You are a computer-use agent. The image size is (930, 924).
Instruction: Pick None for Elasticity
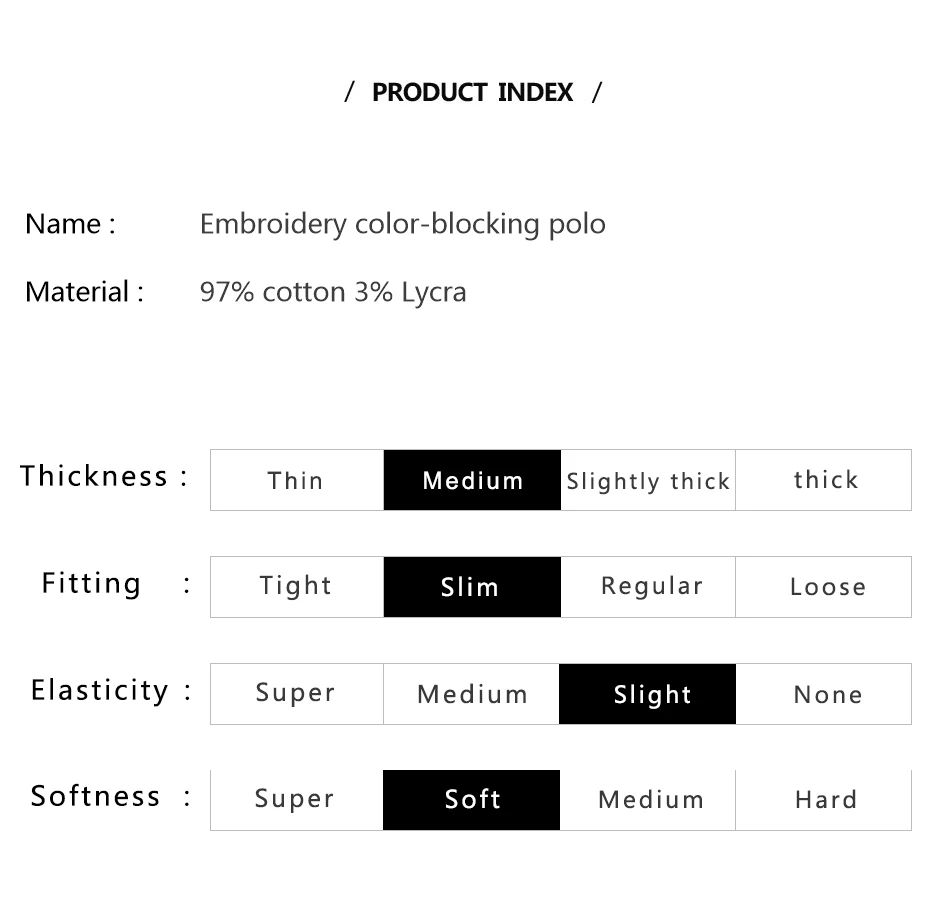click(823, 694)
